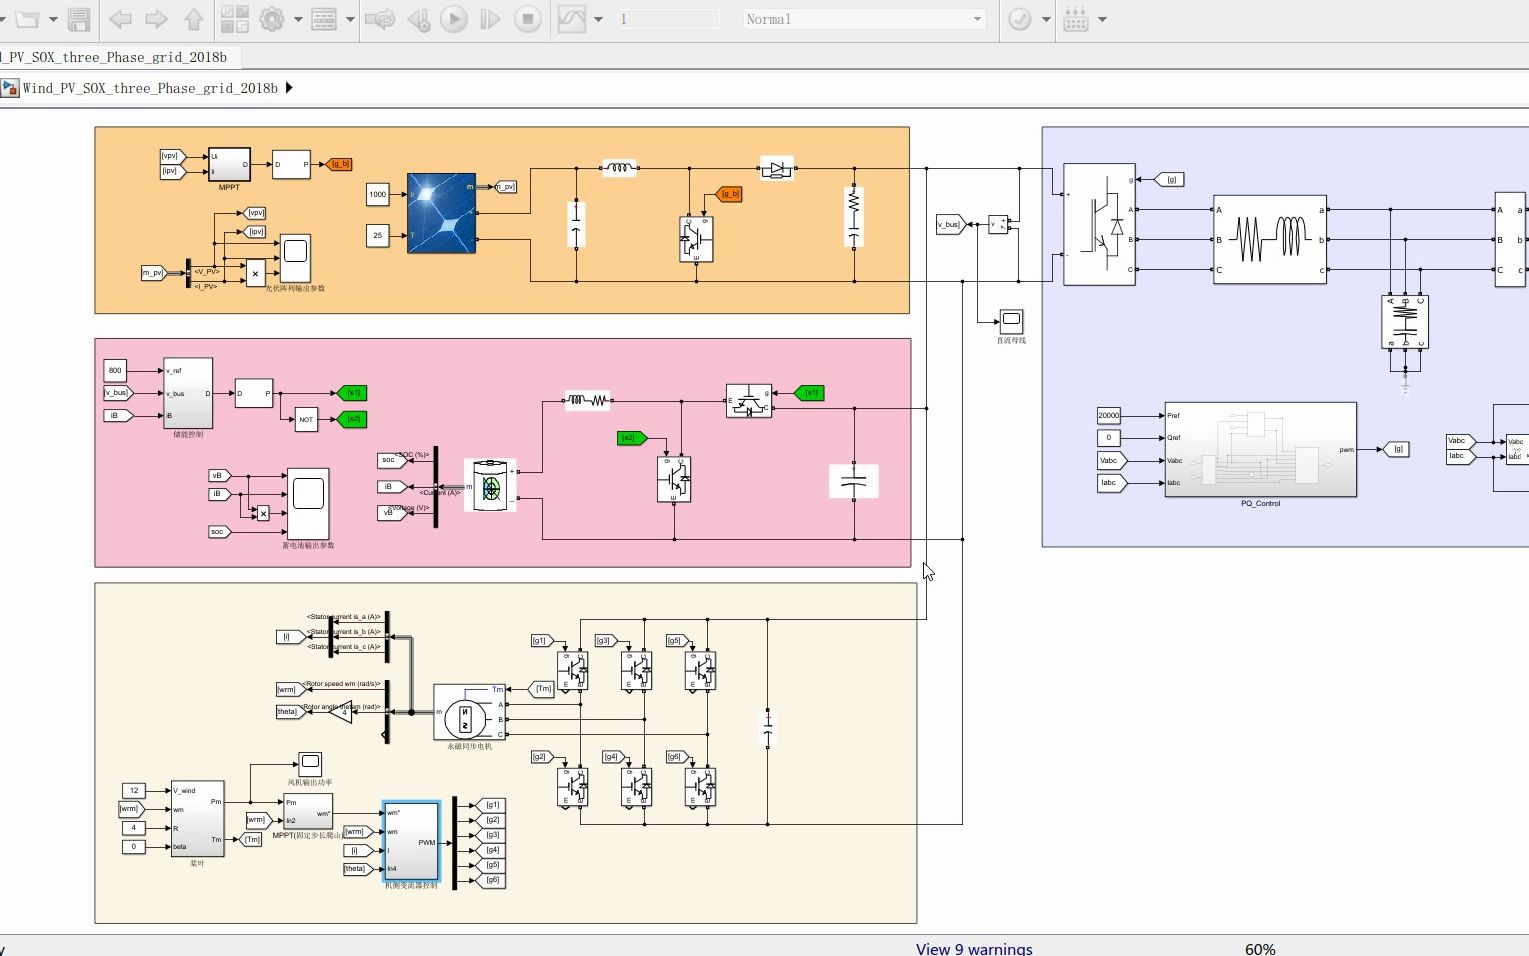Open the Library Browser
This screenshot has width=1529, height=956.
click(234, 19)
